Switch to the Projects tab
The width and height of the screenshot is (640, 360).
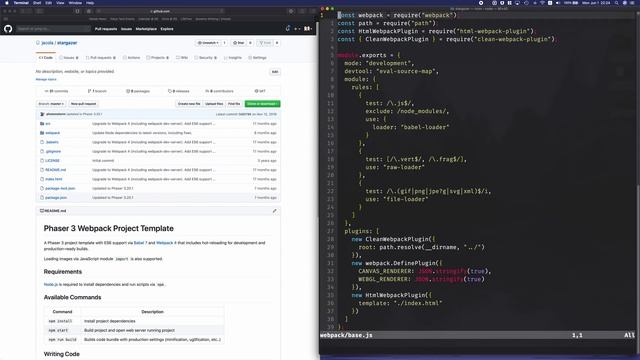(x=158, y=58)
